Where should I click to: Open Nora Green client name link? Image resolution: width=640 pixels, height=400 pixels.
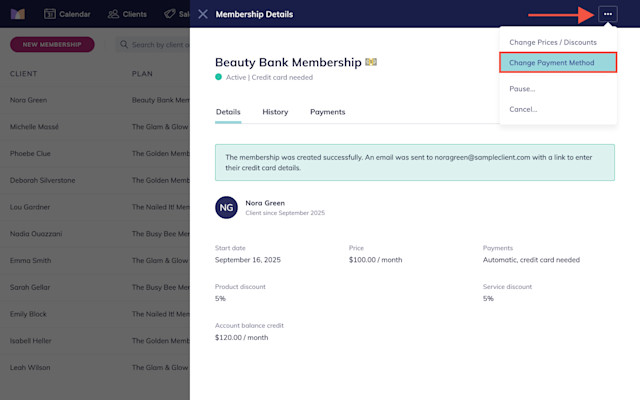pos(265,203)
